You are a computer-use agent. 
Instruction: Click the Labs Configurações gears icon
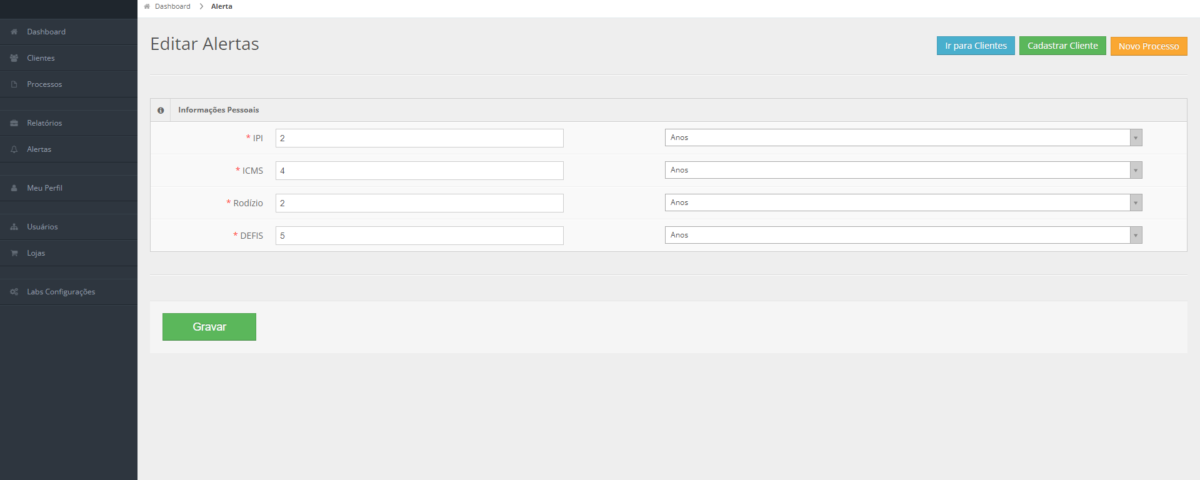pos(14,292)
